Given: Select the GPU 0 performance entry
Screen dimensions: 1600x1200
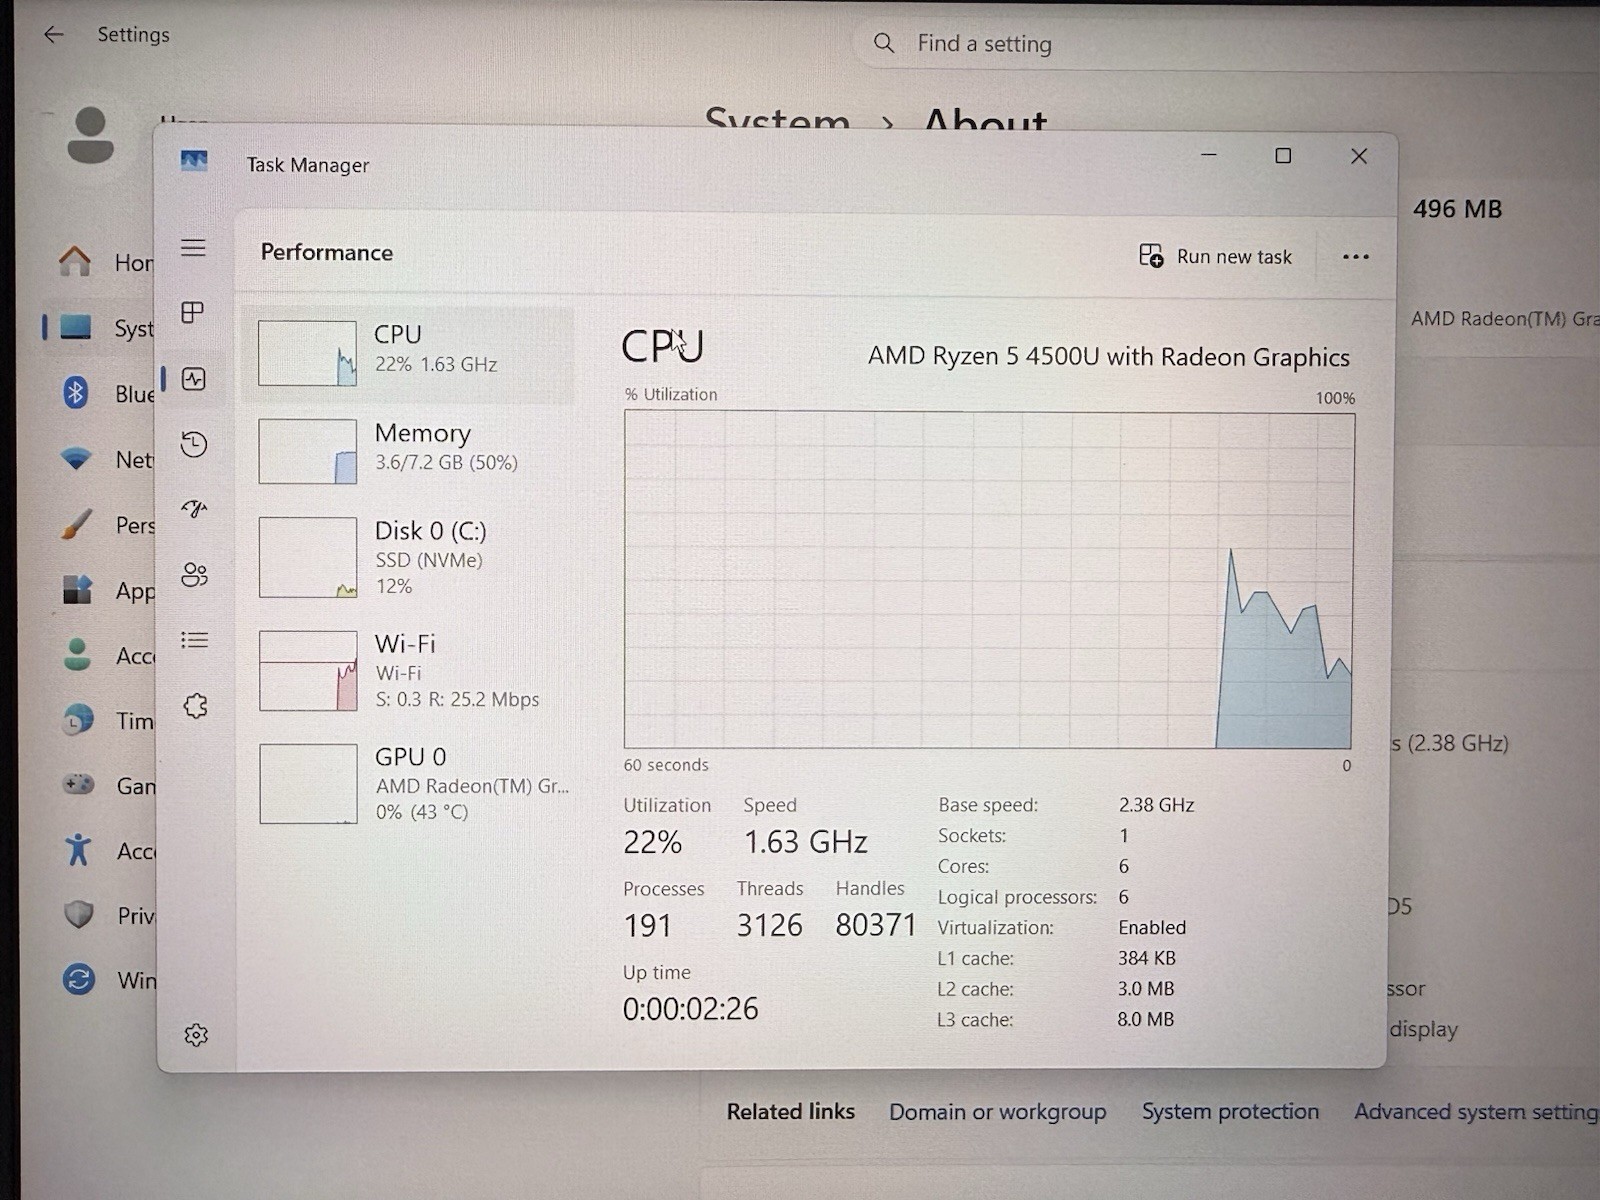Looking at the screenshot, I should point(408,784).
